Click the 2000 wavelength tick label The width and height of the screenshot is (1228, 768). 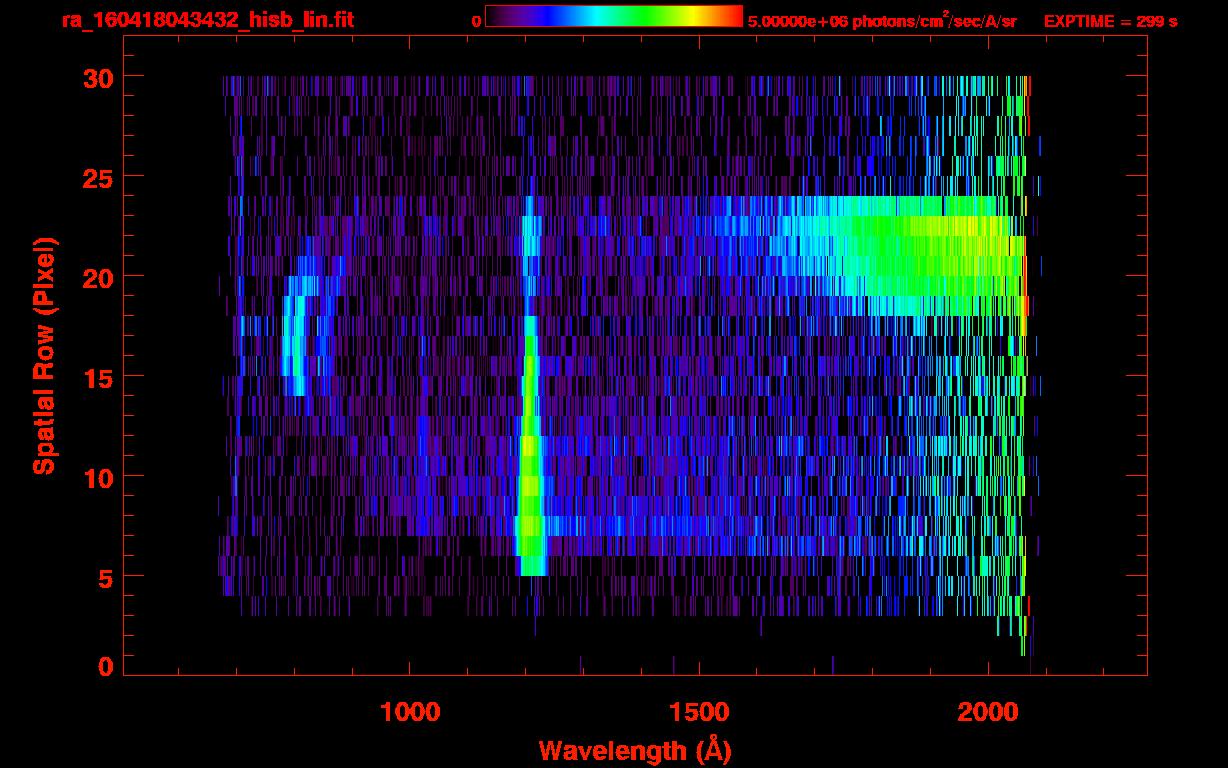point(988,712)
